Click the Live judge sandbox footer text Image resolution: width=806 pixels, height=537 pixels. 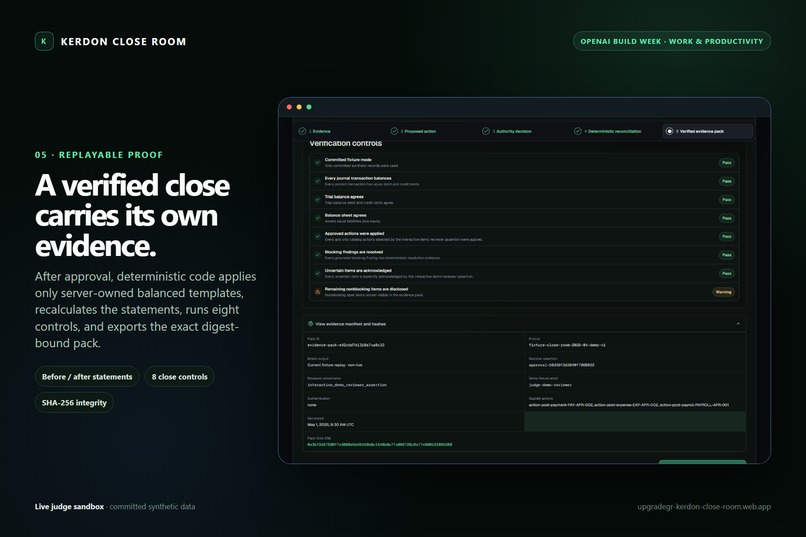click(x=69, y=507)
